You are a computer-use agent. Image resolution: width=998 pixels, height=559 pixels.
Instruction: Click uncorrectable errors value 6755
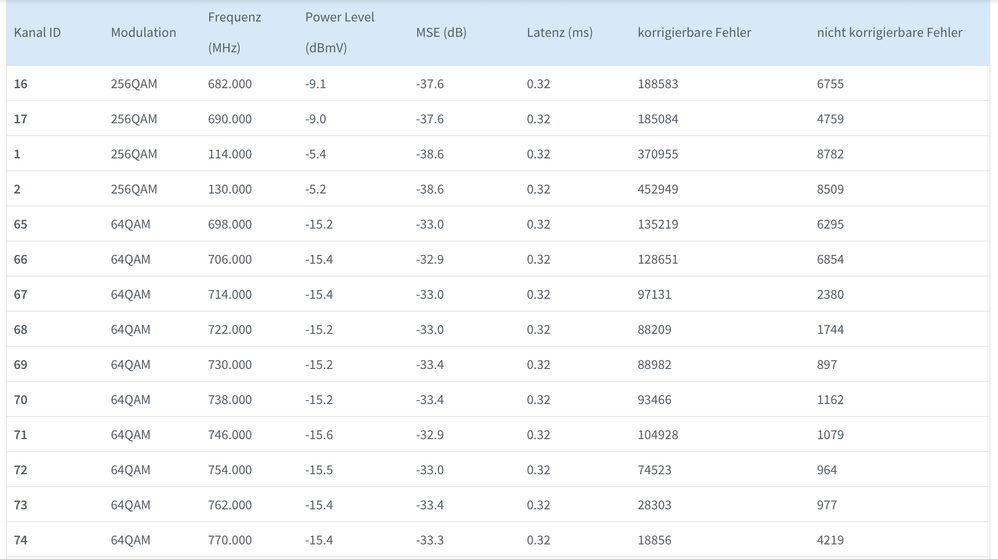(x=831, y=84)
